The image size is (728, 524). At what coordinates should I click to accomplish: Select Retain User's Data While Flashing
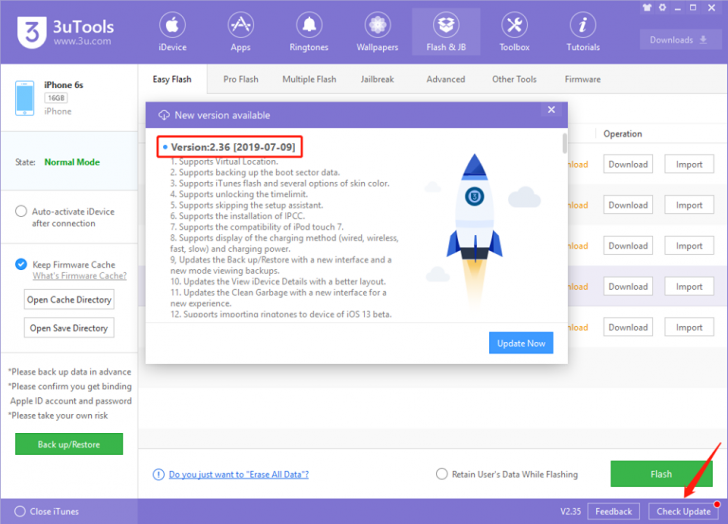pyautogui.click(x=442, y=474)
